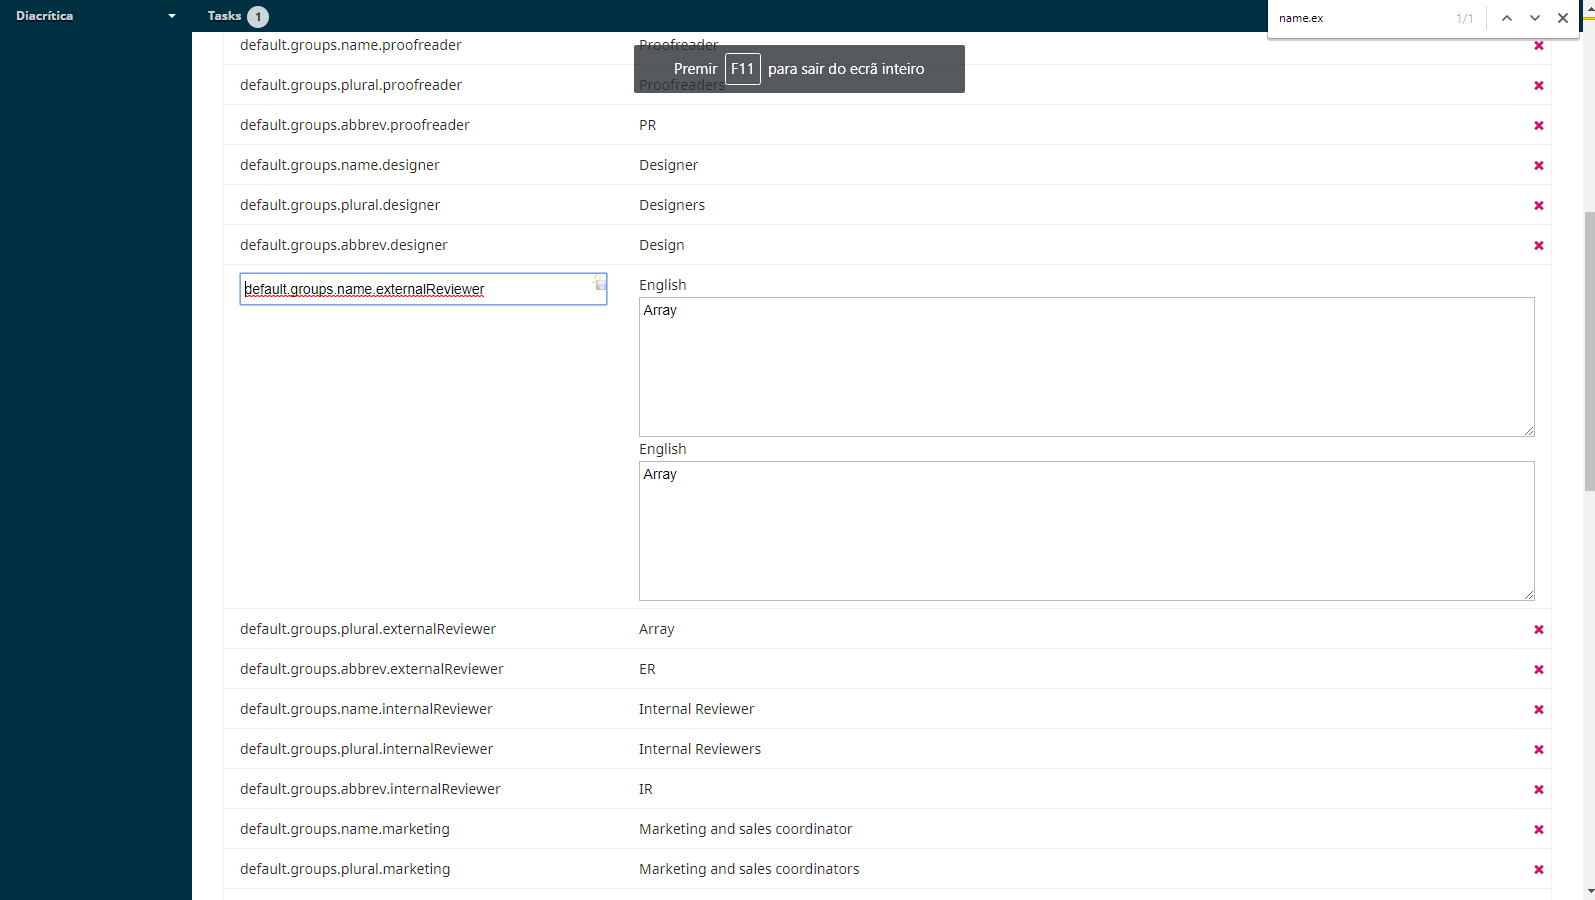The height and width of the screenshot is (900, 1595).
Task: Click the 'Array' value of plural.externalReviewer
Action: coord(657,629)
